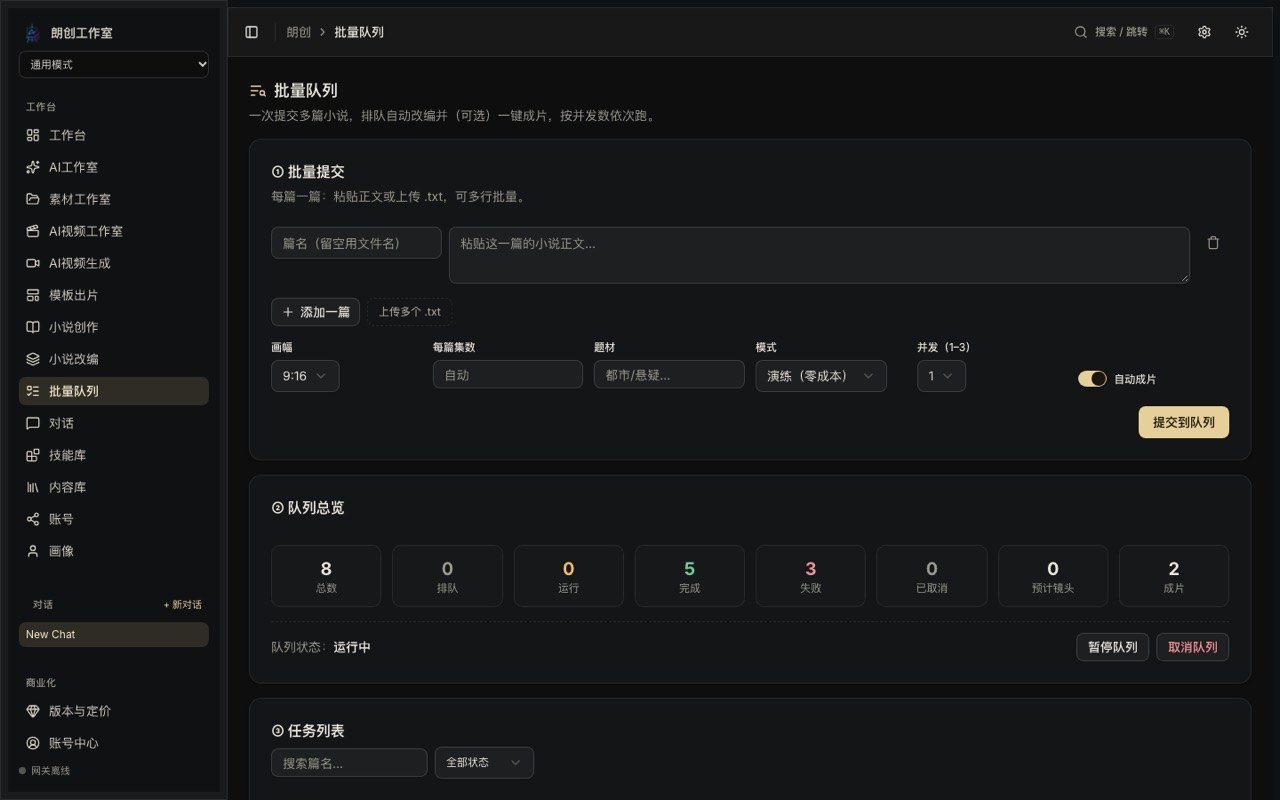This screenshot has height=800, width=1280.
Task: Switch theme with sun icon
Action: 1241,32
